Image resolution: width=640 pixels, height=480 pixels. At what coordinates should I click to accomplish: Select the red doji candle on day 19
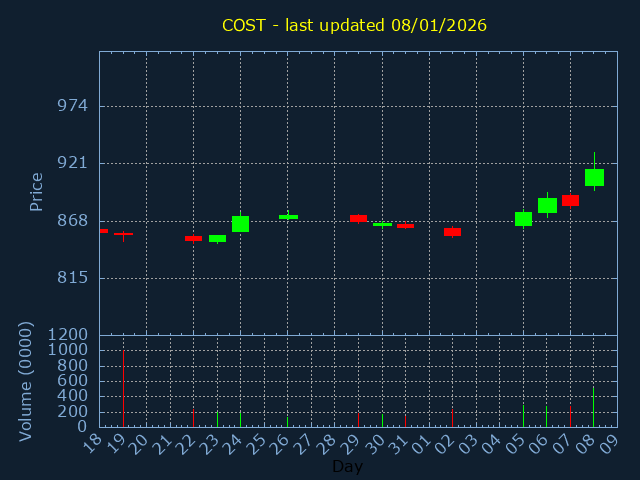coord(123,234)
